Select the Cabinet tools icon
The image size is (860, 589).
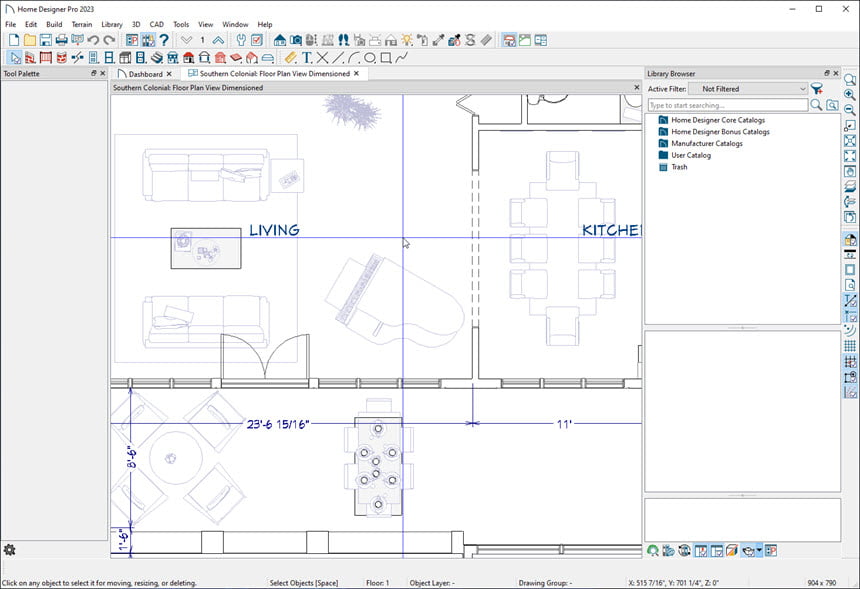pyautogui.click(x=125, y=58)
